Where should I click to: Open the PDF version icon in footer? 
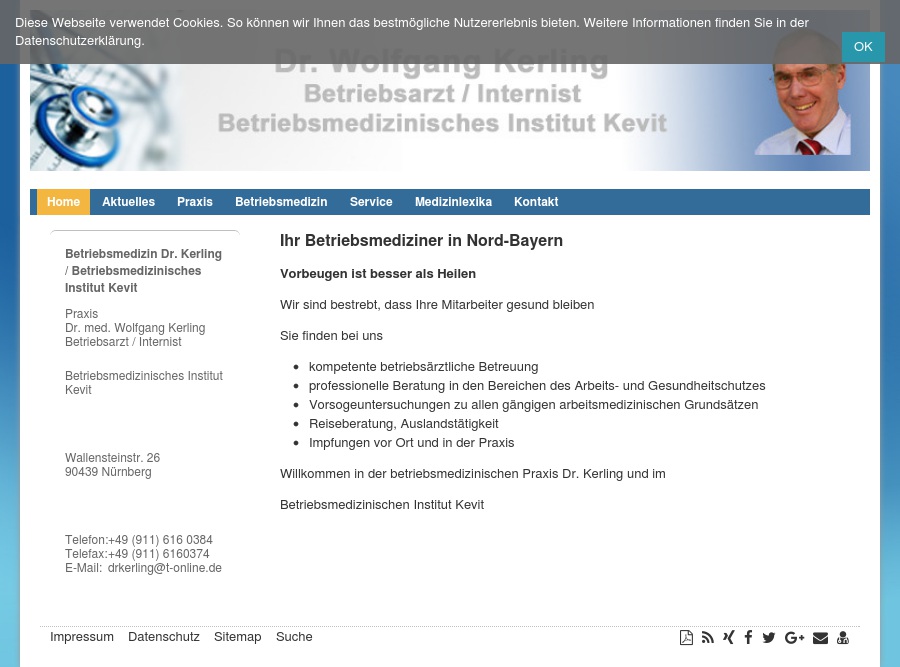[x=686, y=637]
